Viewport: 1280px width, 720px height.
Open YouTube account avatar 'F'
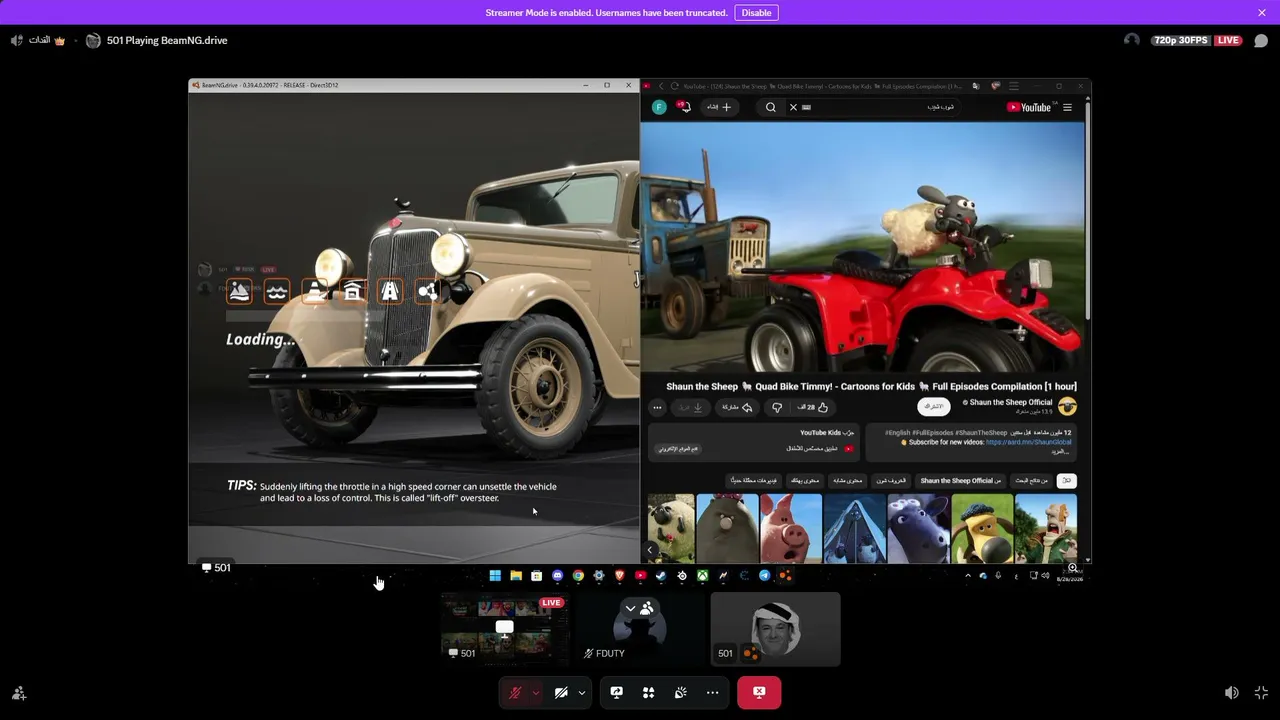659,107
